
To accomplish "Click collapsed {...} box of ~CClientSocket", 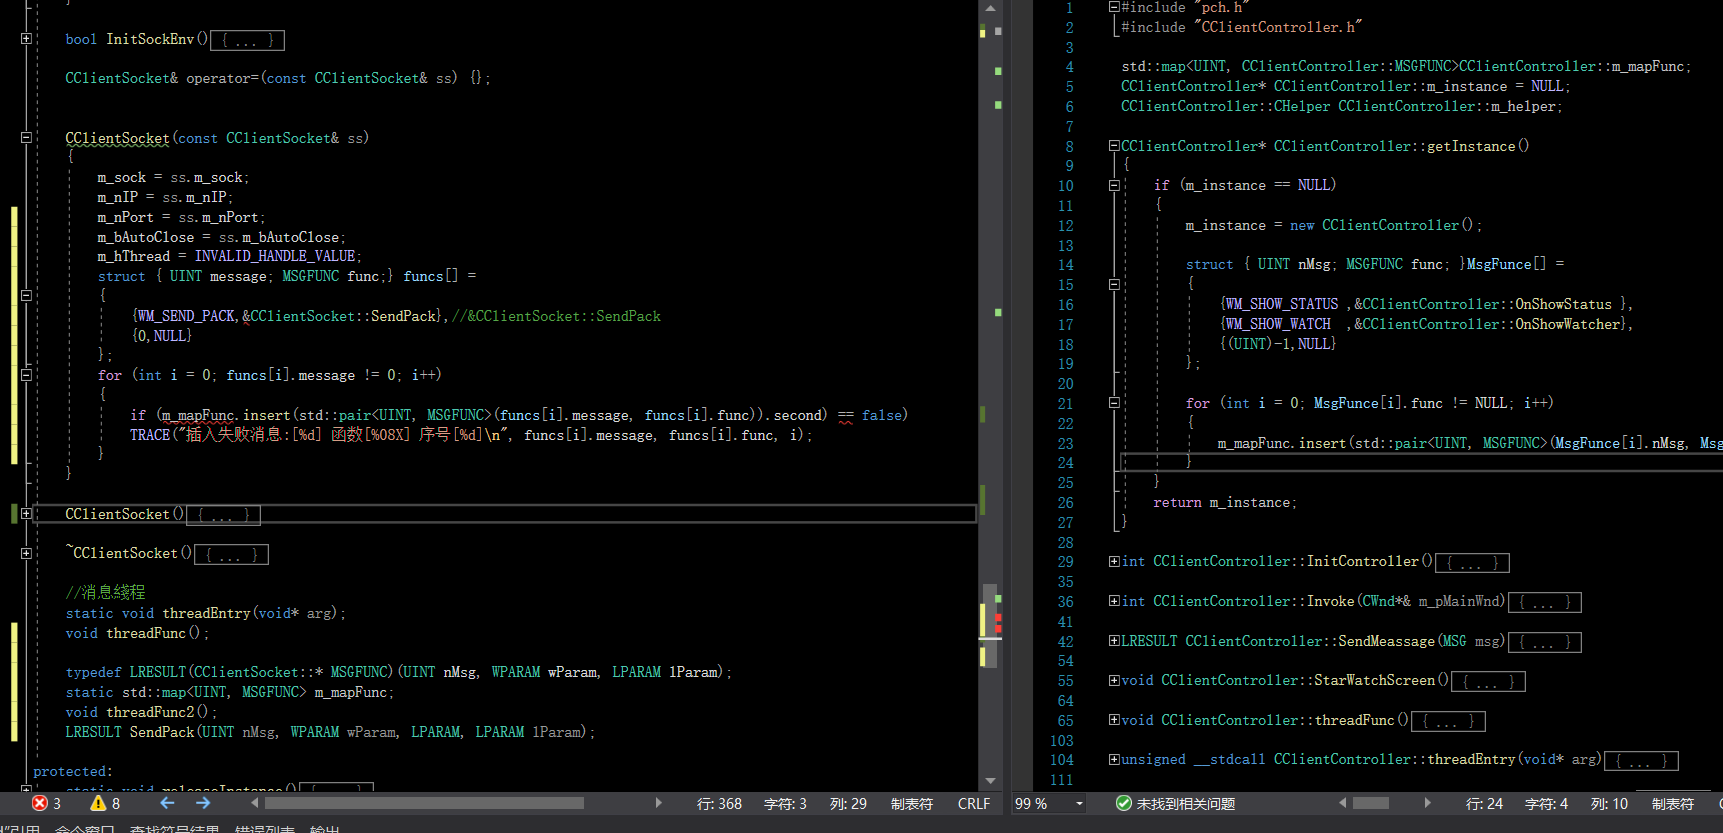I will pyautogui.click(x=231, y=554).
